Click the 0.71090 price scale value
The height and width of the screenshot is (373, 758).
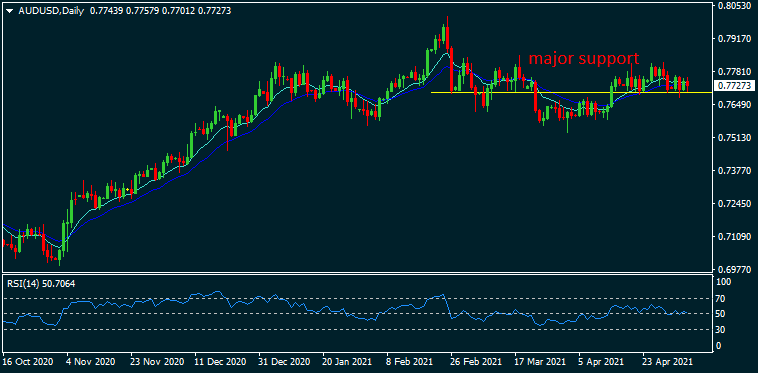(x=734, y=236)
